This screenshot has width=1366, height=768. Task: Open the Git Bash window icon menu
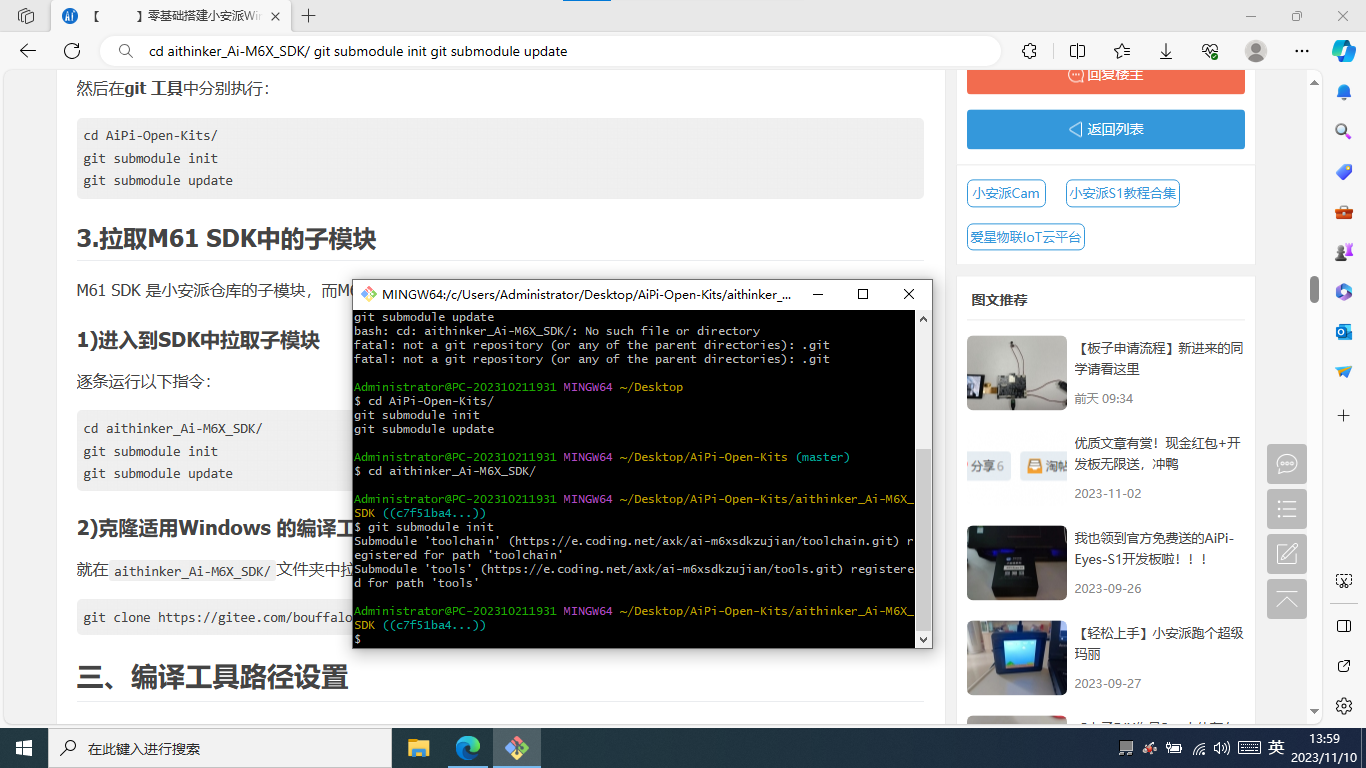369,294
